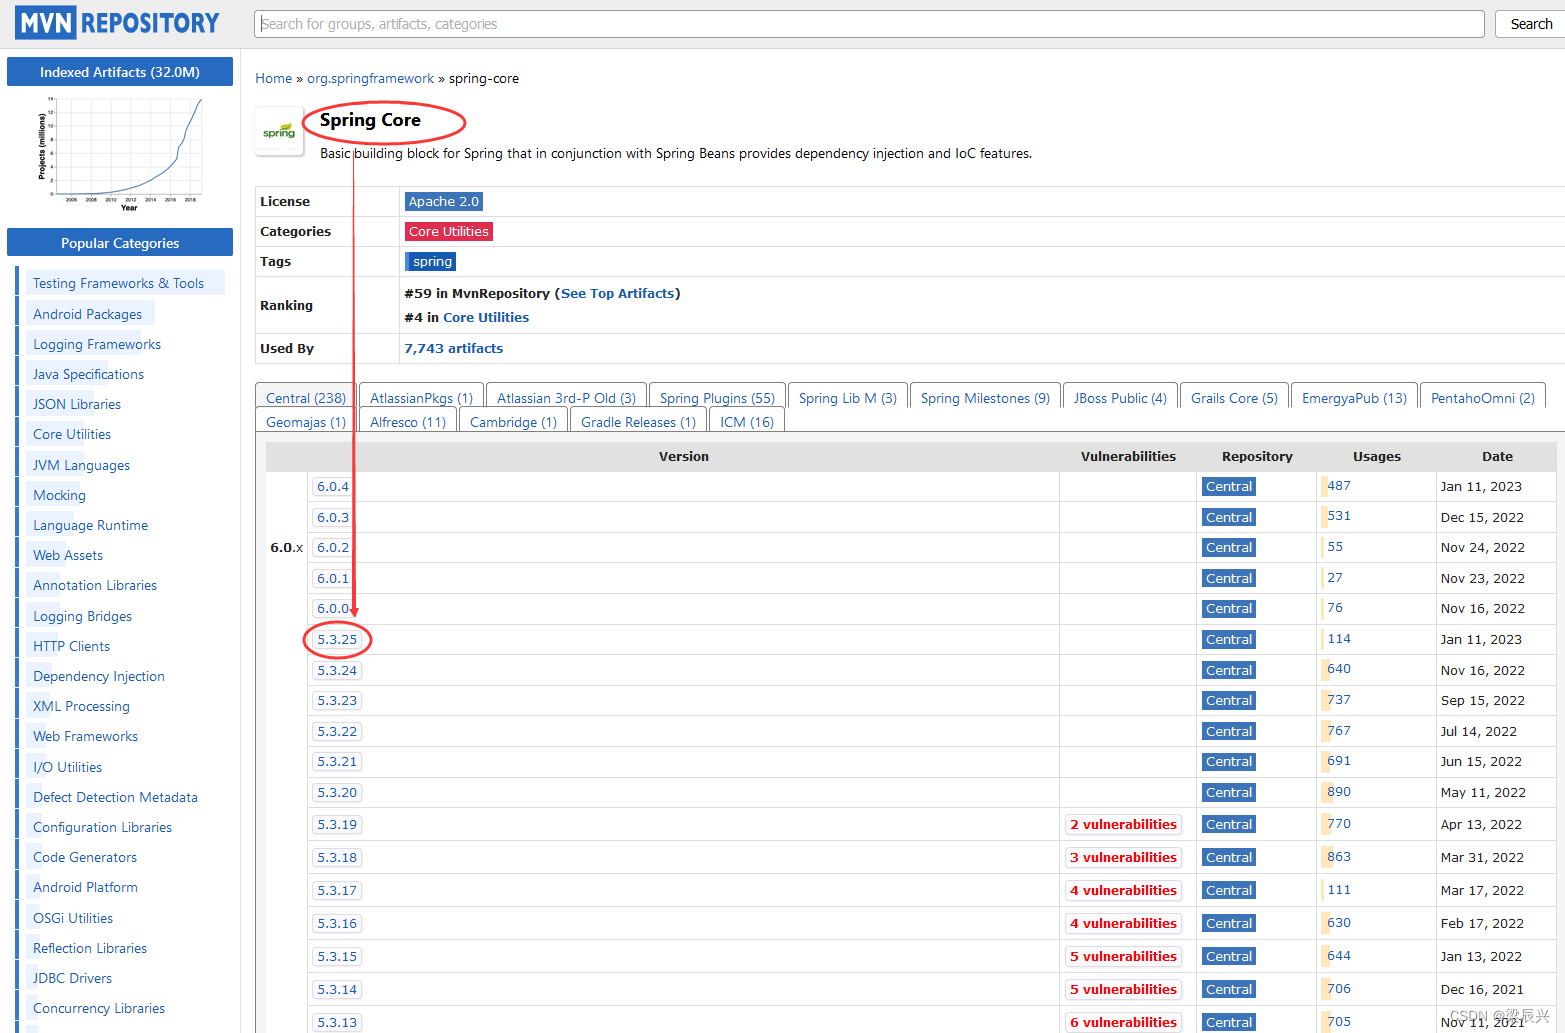Open the Spring Milestones (9) tab
The width and height of the screenshot is (1565, 1033).
985,397
